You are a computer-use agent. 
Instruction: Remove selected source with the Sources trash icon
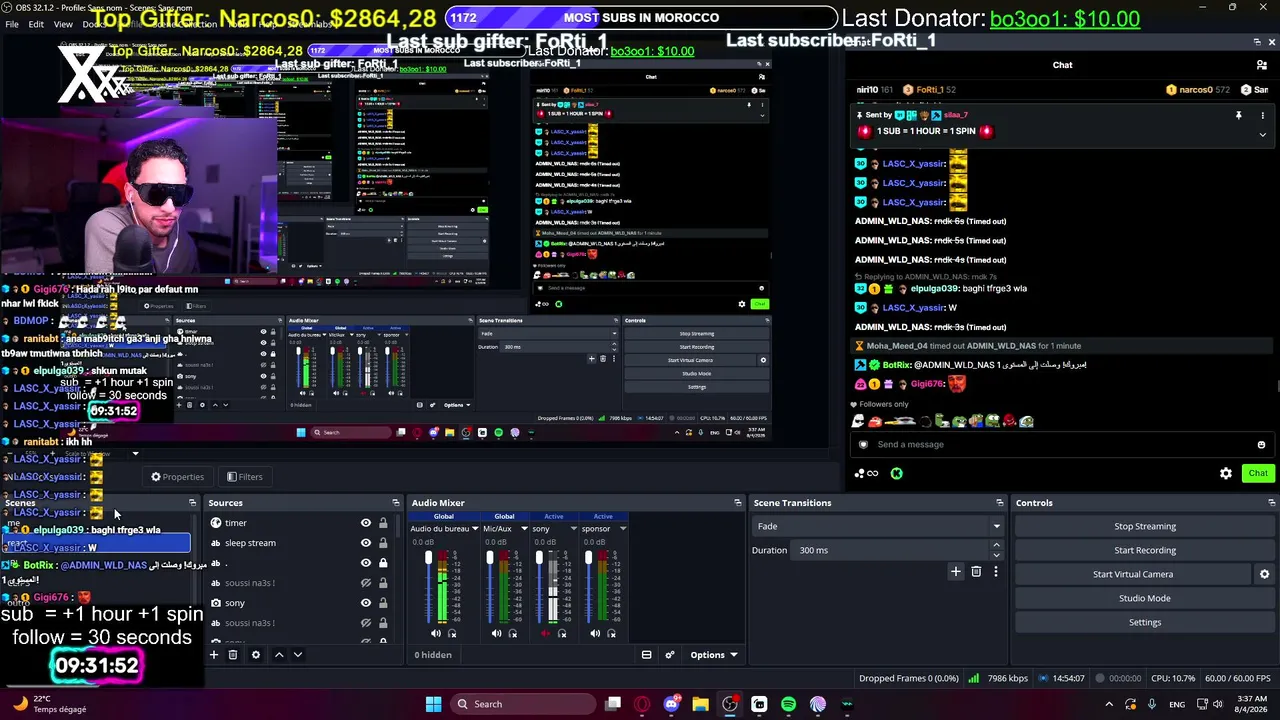click(233, 655)
